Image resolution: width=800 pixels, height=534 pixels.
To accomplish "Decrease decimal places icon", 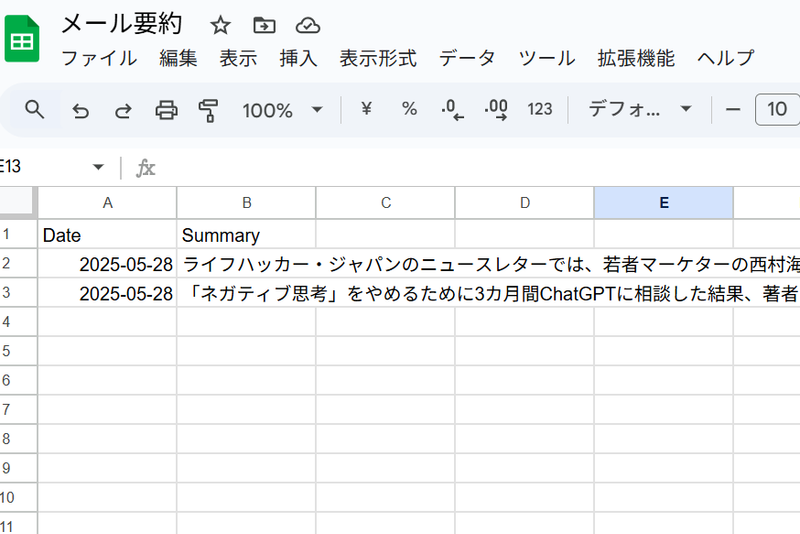I will 453,110.
